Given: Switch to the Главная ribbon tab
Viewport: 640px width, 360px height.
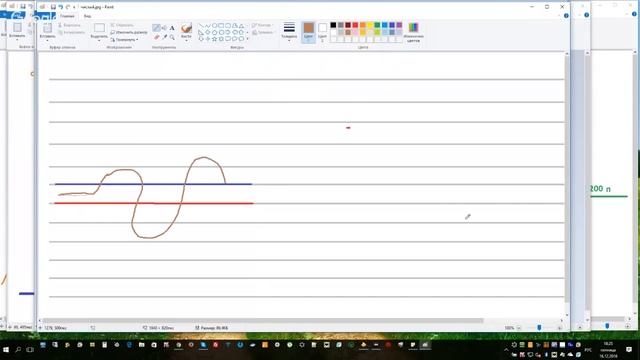Looking at the screenshot, I should click(x=67, y=16).
